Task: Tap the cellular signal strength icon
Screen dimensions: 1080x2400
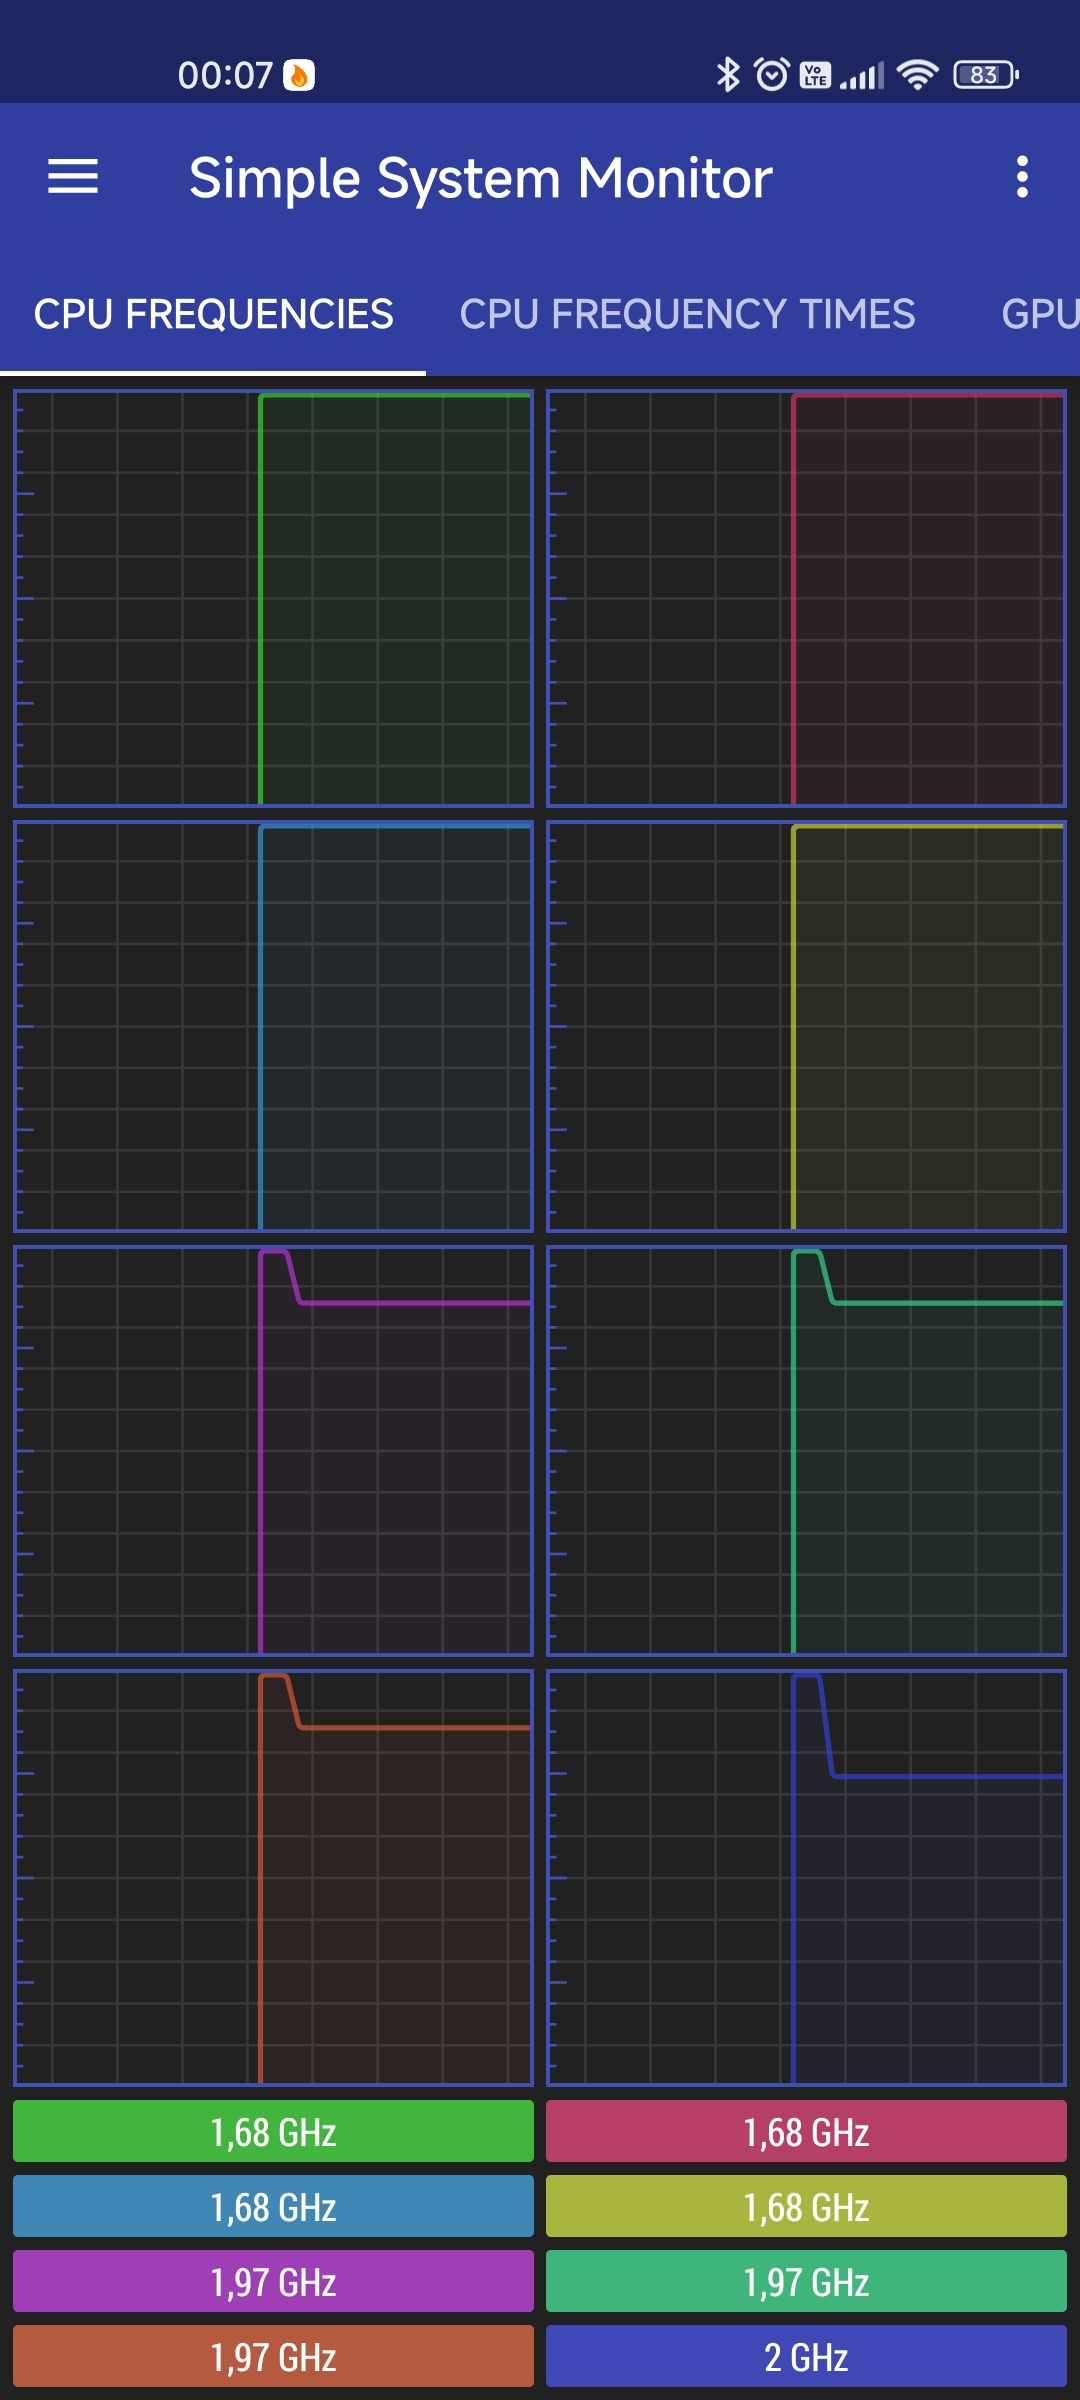Action: point(862,75)
